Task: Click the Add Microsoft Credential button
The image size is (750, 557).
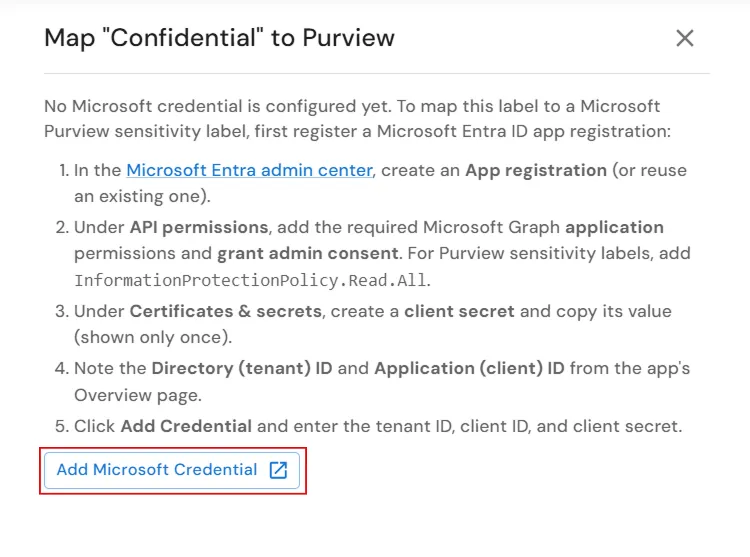Action: pos(172,470)
